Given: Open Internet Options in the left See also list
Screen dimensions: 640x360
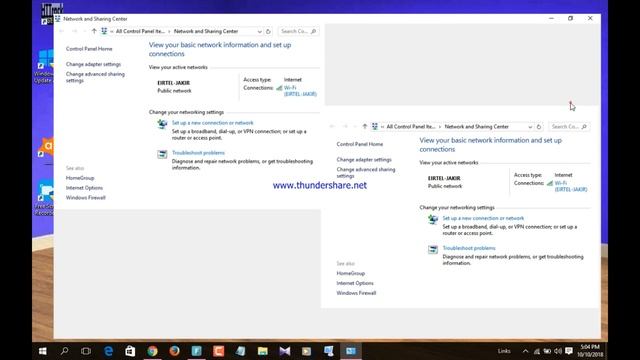Looking at the screenshot, I should pos(84,188).
